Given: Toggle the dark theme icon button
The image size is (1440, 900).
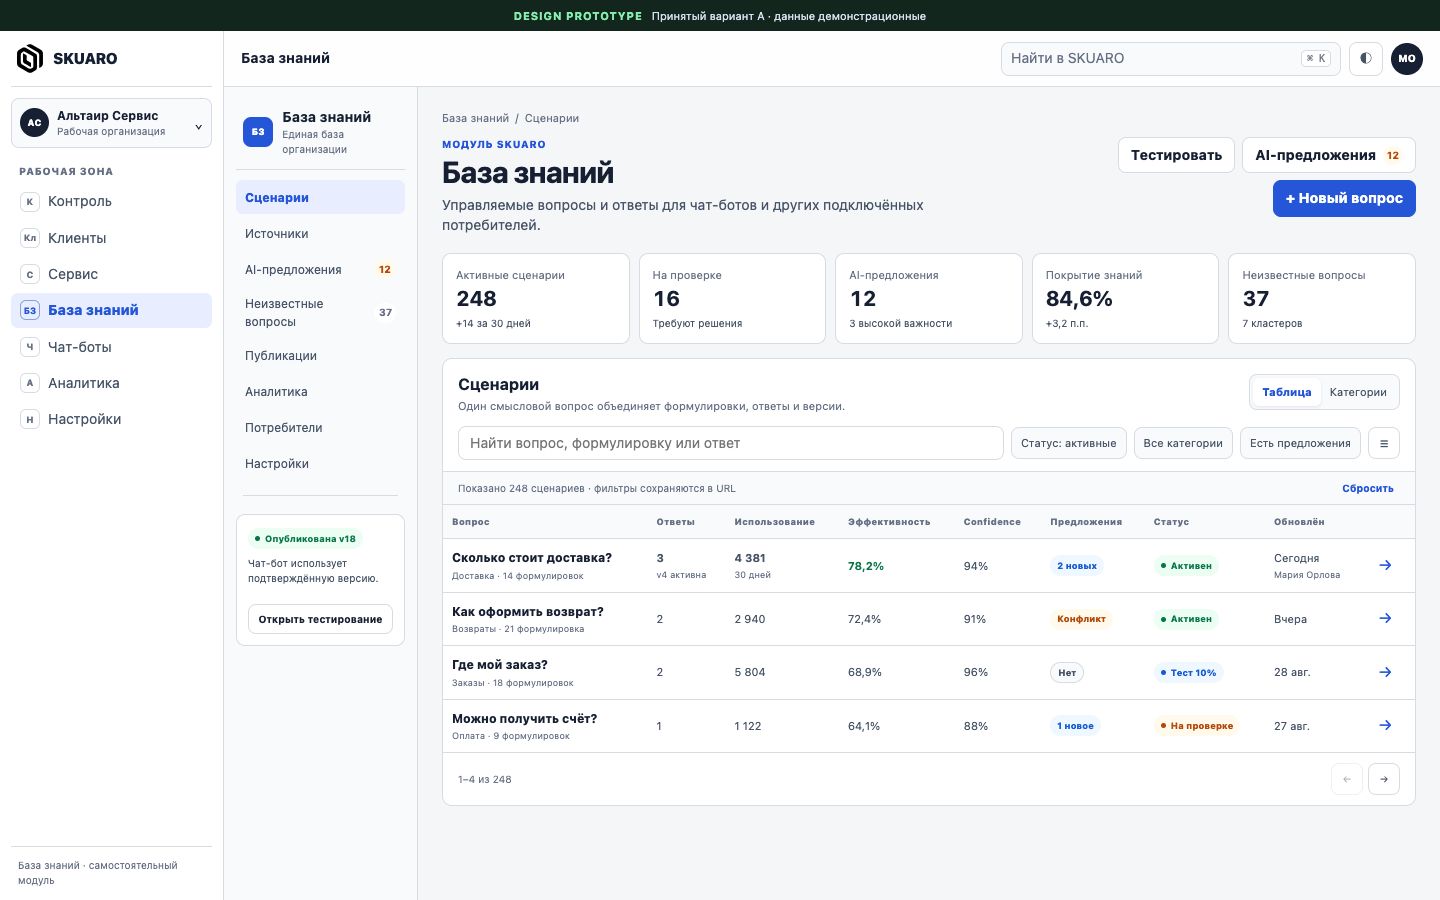Looking at the screenshot, I should coord(1366,59).
